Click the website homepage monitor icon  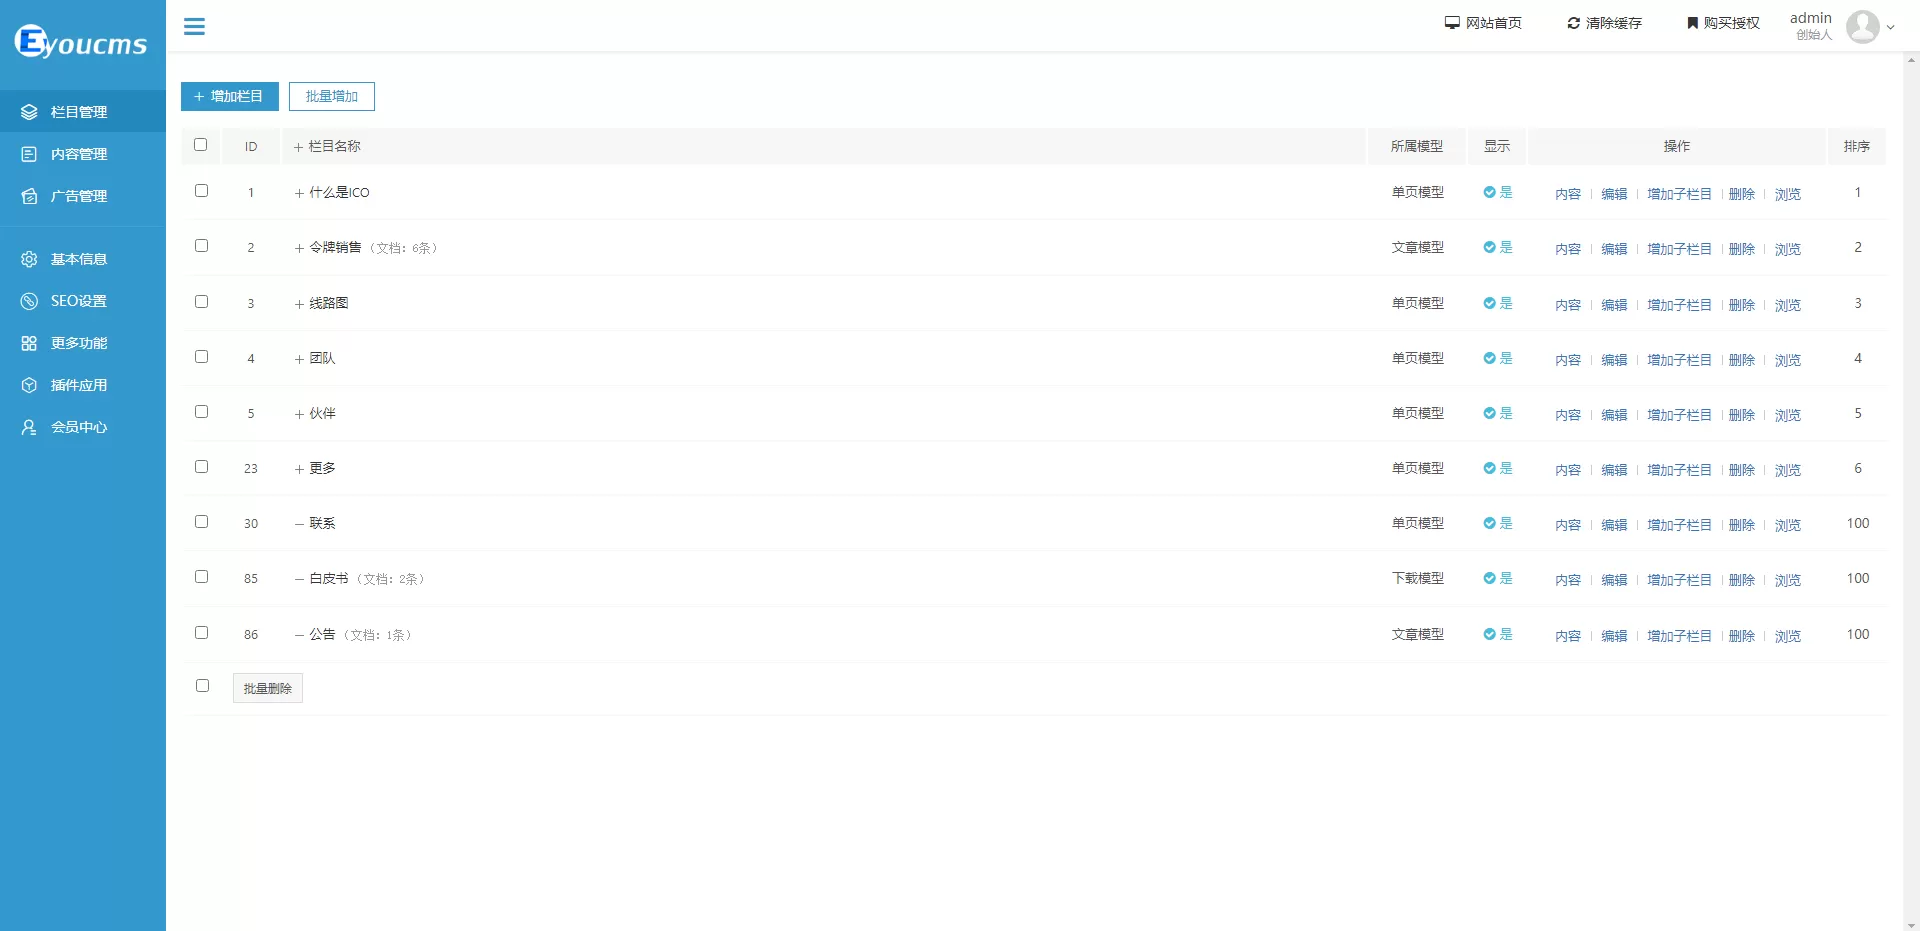pos(1452,23)
